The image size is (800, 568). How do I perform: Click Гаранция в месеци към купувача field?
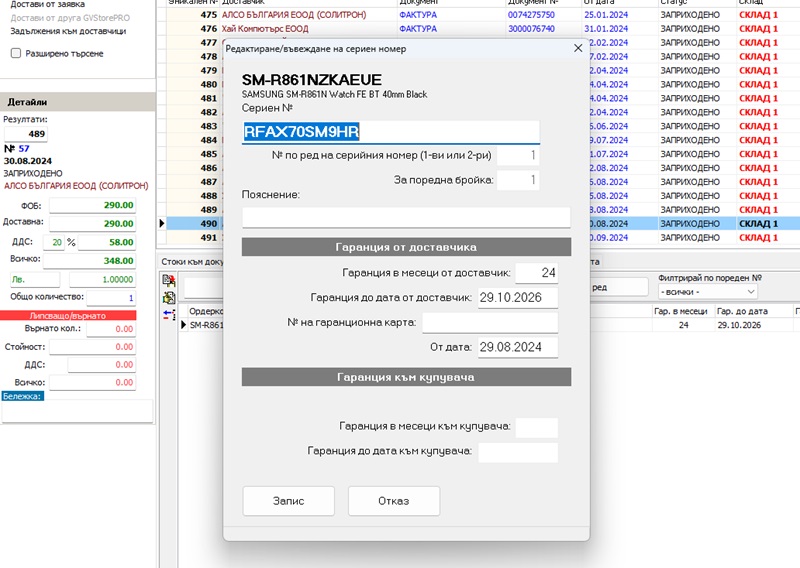[x=536, y=427]
